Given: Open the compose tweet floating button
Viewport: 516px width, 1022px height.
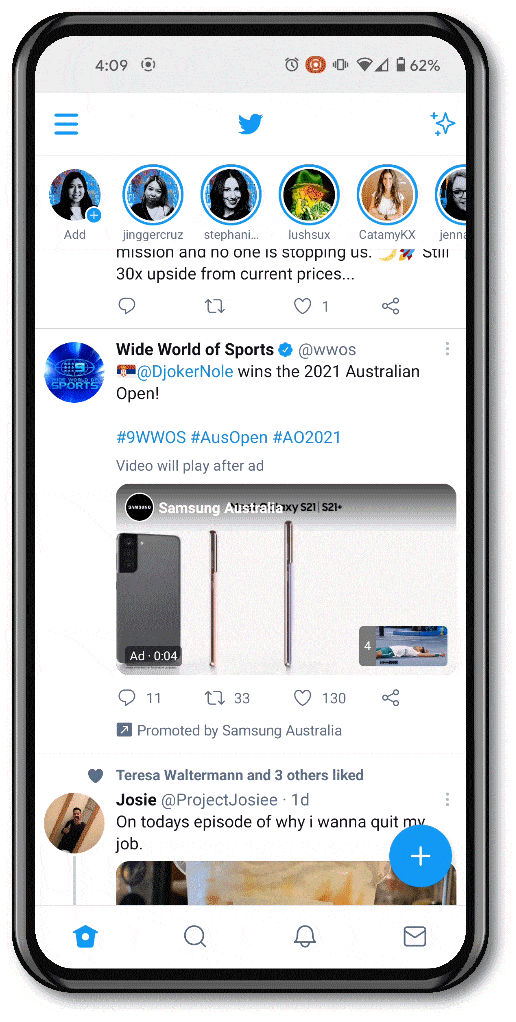Looking at the screenshot, I should (x=420, y=856).
